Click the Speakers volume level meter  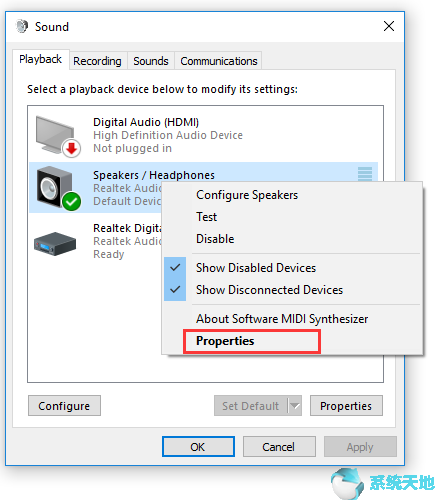point(365,174)
